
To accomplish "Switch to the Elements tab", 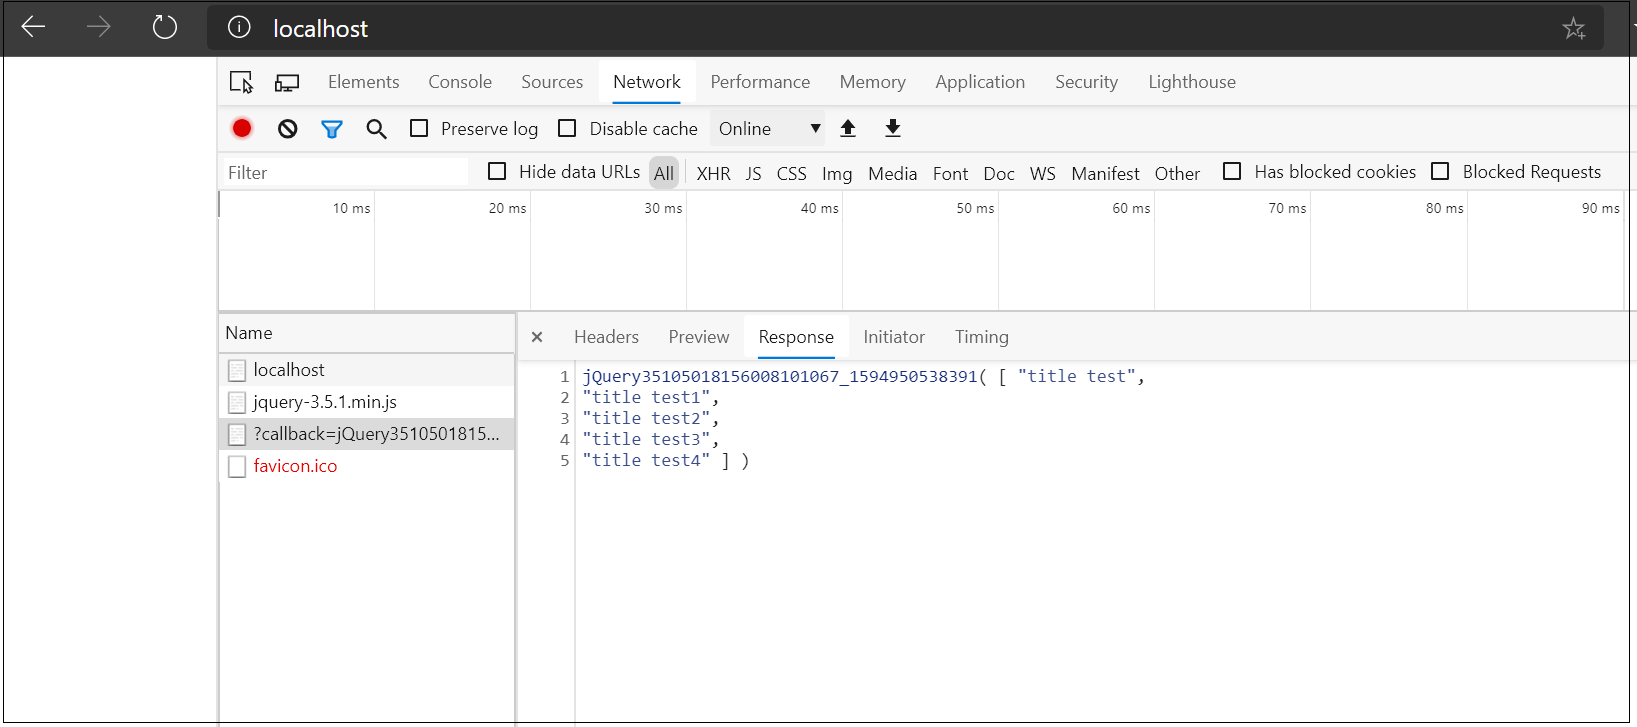I will point(363,82).
